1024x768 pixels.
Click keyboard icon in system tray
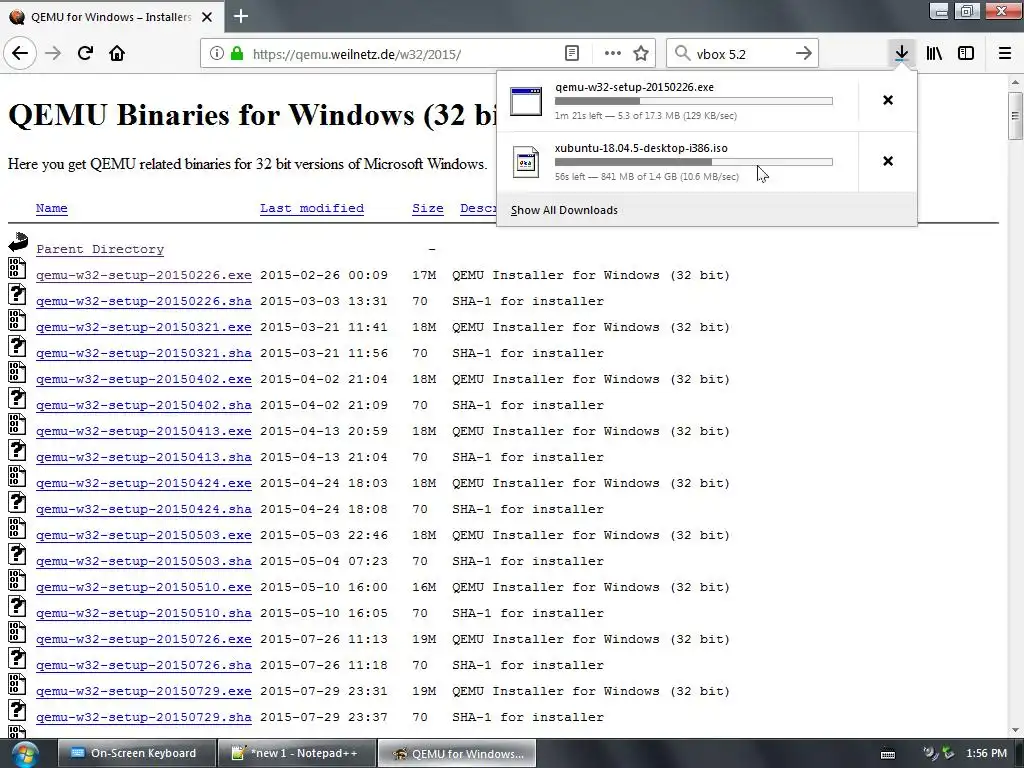(888, 754)
